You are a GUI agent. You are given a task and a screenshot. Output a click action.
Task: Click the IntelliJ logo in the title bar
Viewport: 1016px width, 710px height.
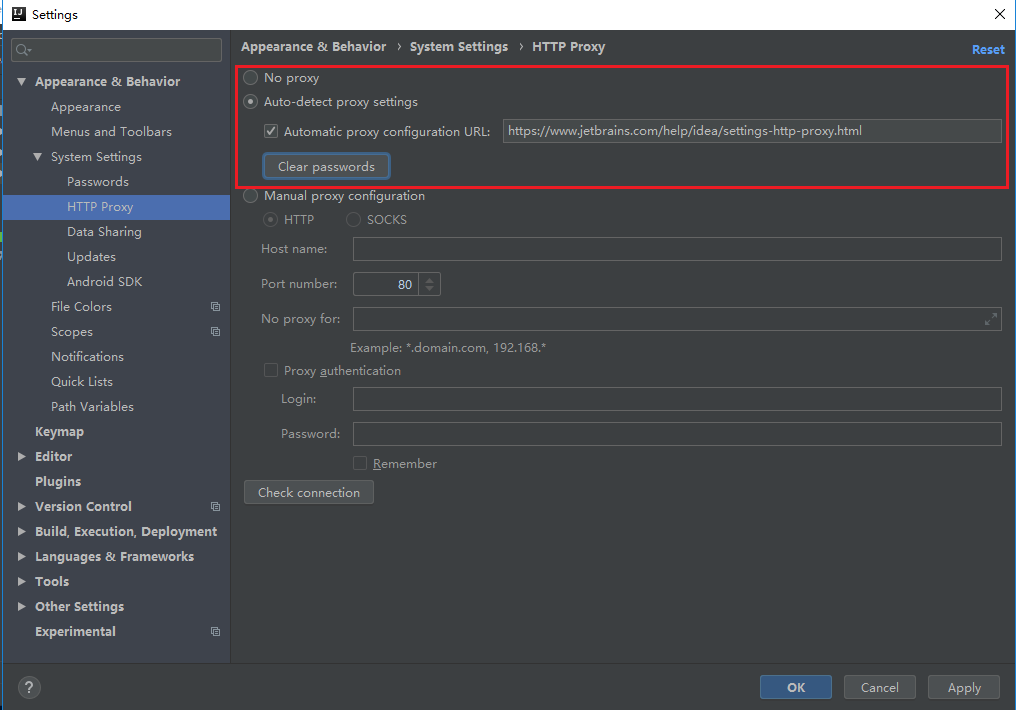pos(19,14)
